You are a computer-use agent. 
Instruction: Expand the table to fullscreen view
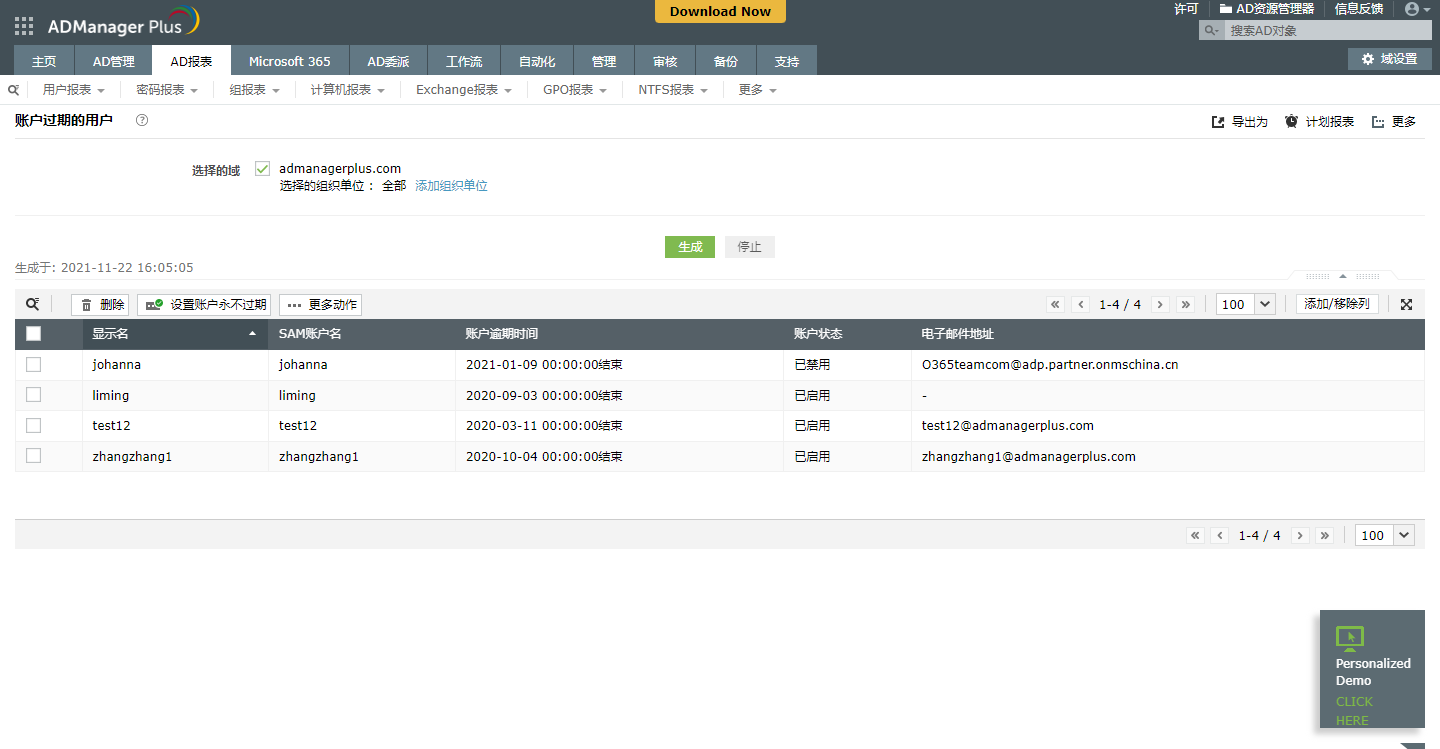1406,304
